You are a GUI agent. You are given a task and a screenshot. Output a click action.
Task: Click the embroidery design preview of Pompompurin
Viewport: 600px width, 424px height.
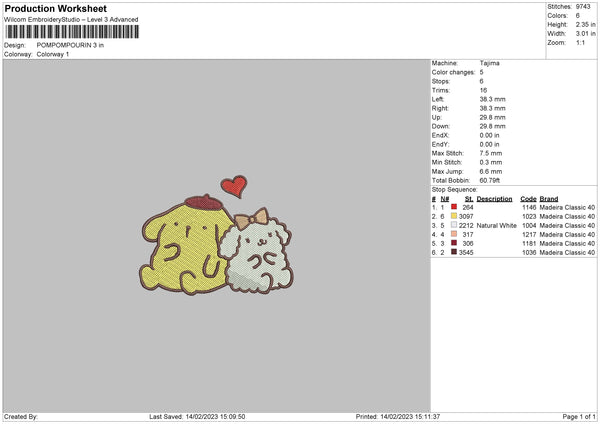[x=217, y=235]
